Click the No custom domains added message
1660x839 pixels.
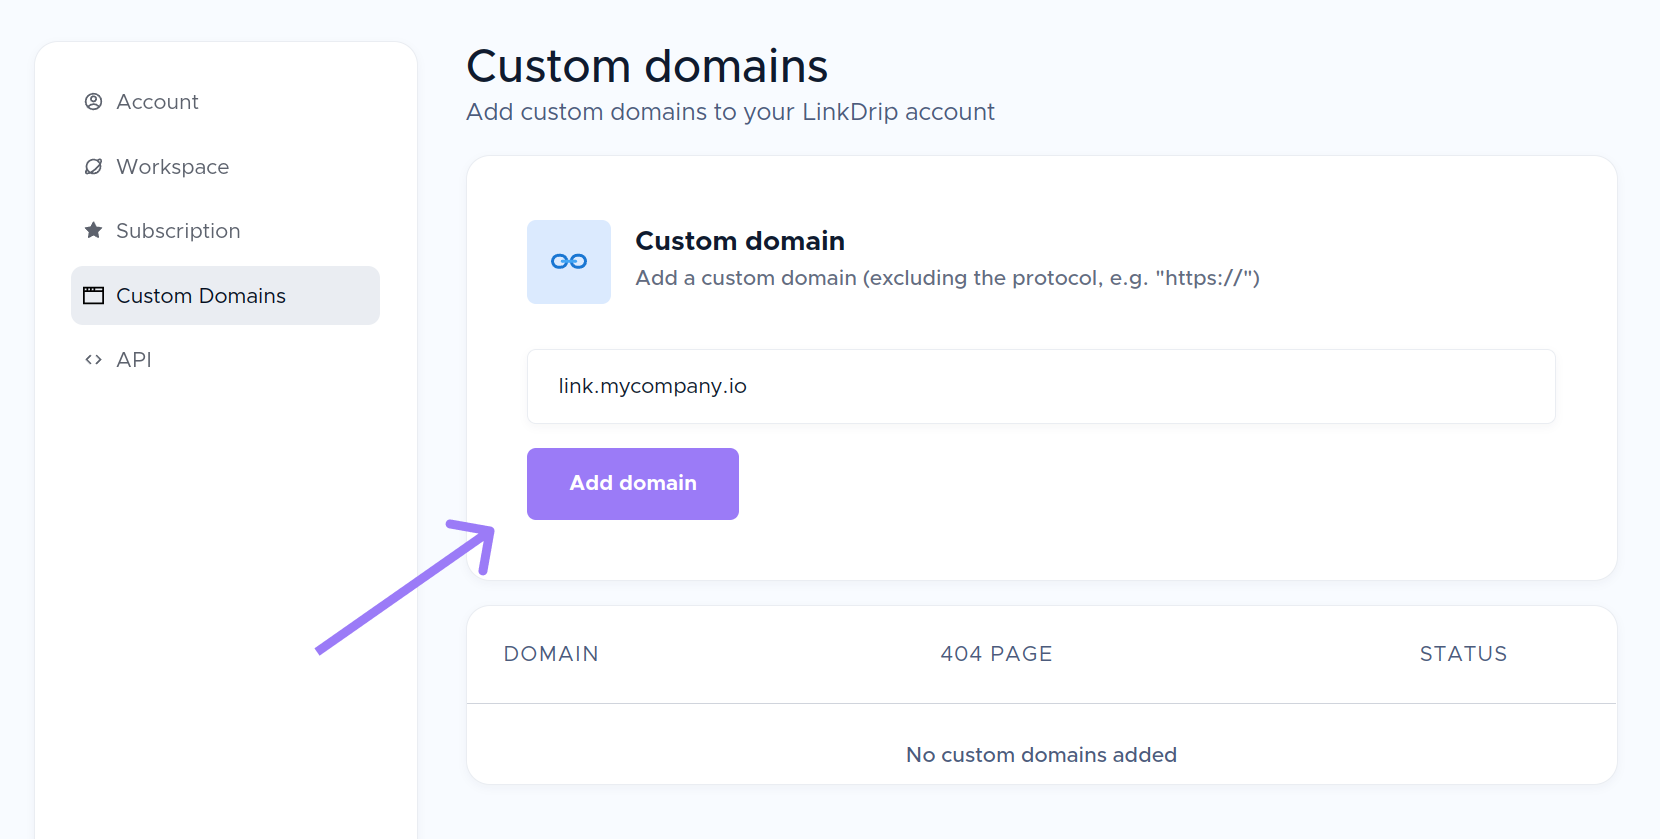click(x=1041, y=754)
